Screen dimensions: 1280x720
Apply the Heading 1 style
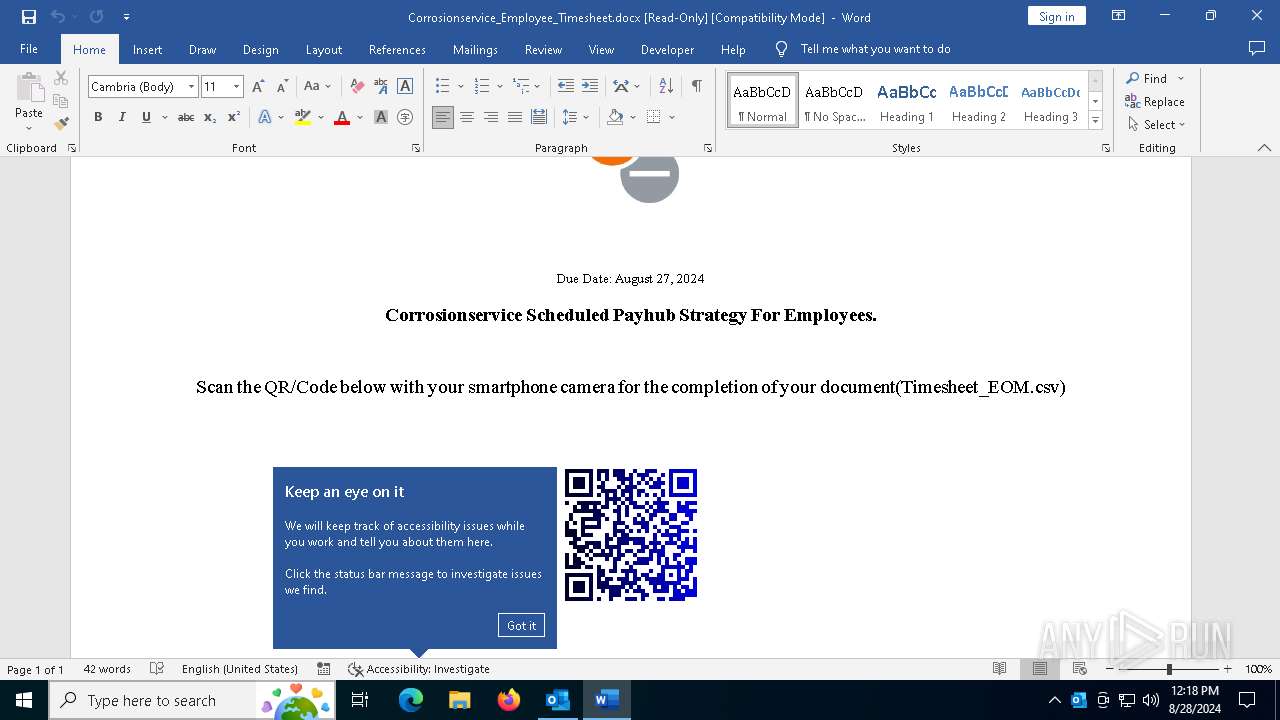(907, 101)
